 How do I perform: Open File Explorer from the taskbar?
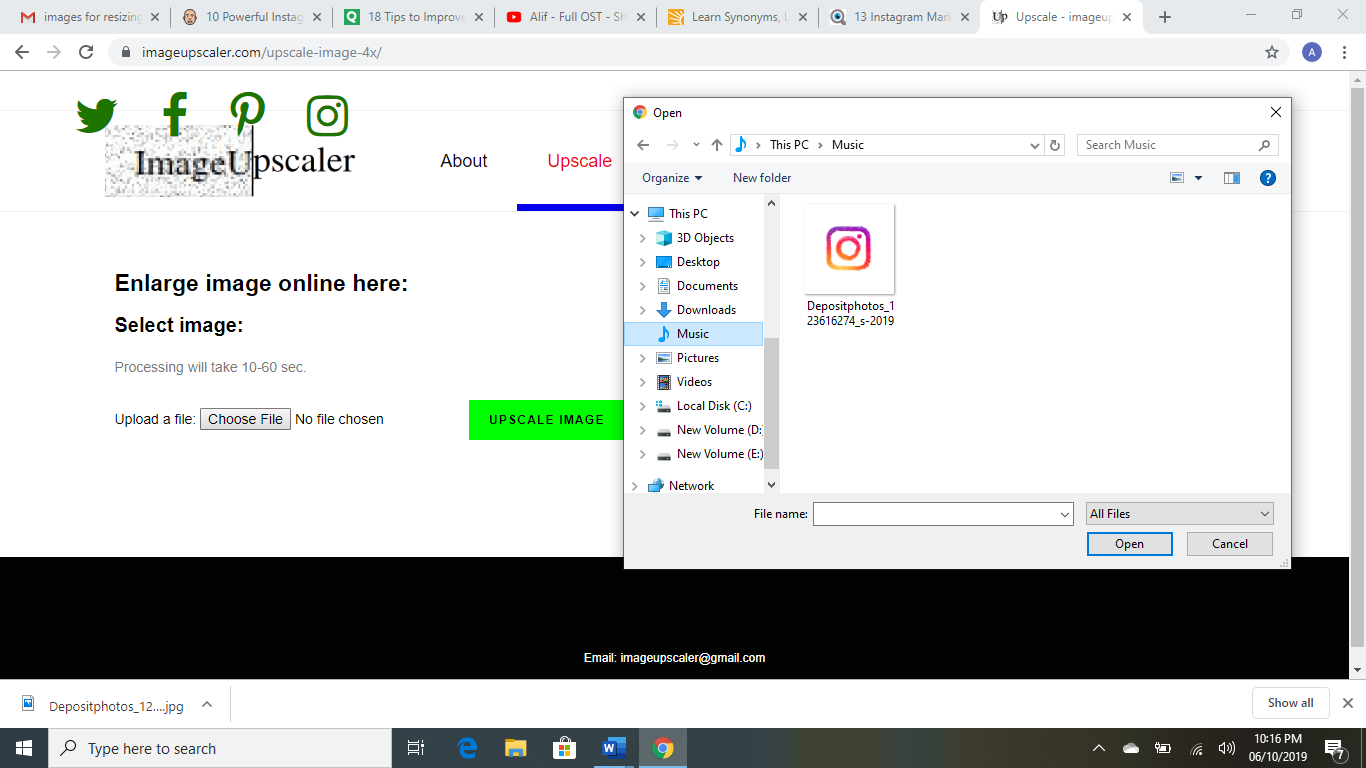tap(516, 748)
